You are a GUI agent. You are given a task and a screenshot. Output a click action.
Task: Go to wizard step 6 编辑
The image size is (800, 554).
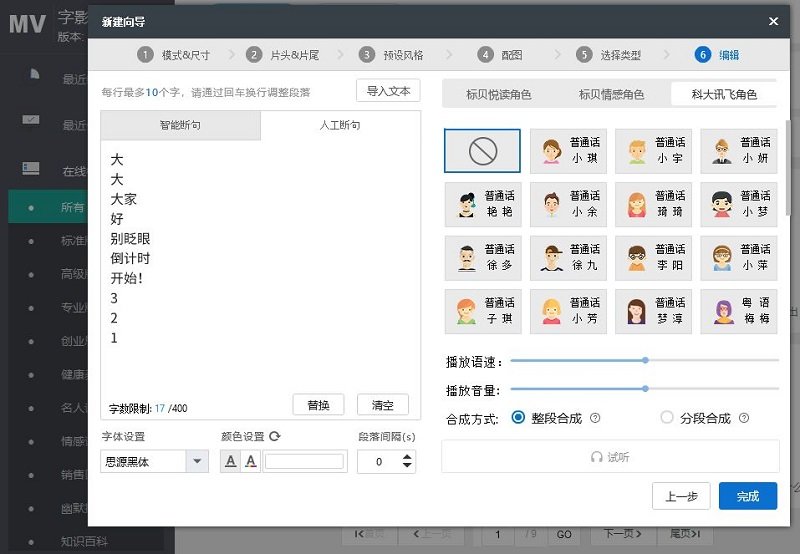click(717, 55)
